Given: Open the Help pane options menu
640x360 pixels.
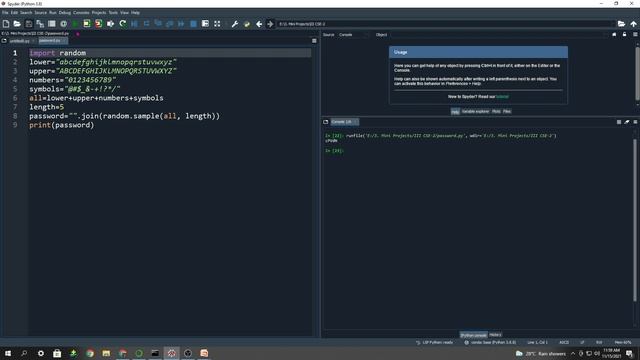Looking at the screenshot, I should pyautogui.click(x=635, y=35).
